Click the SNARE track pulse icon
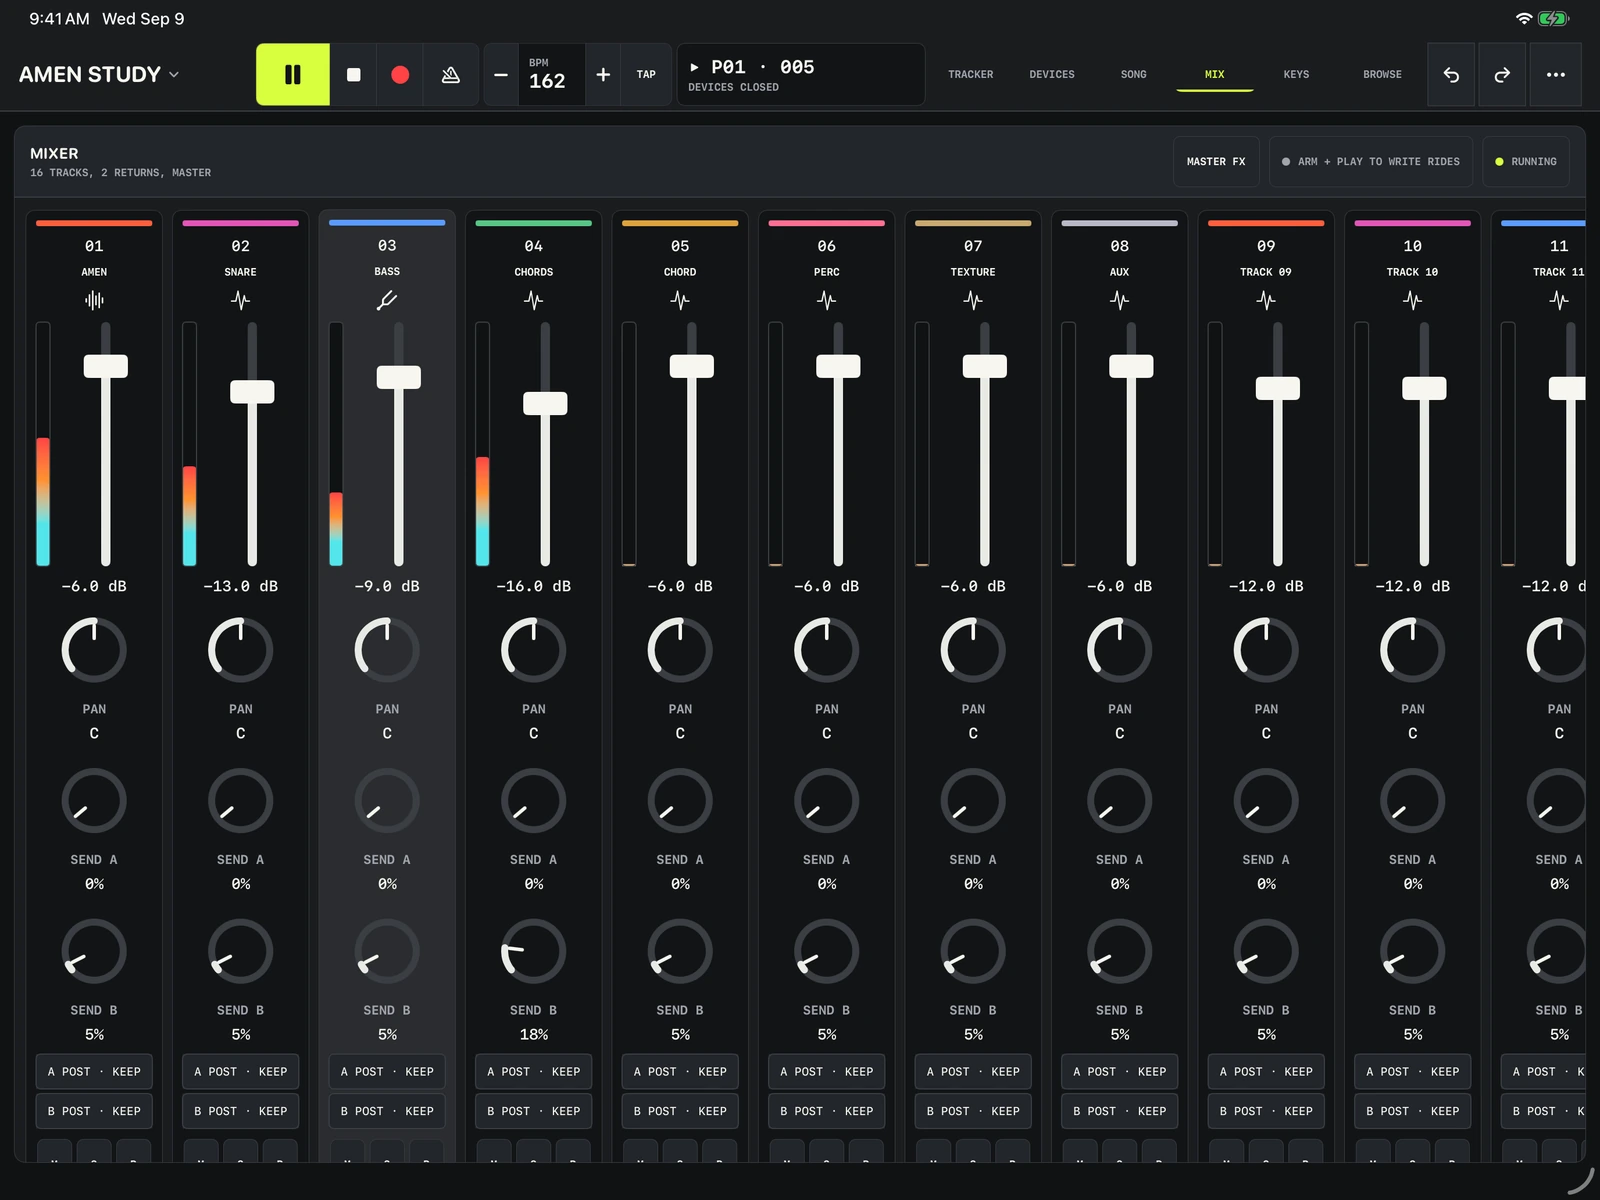This screenshot has width=1600, height=1200. coord(240,300)
